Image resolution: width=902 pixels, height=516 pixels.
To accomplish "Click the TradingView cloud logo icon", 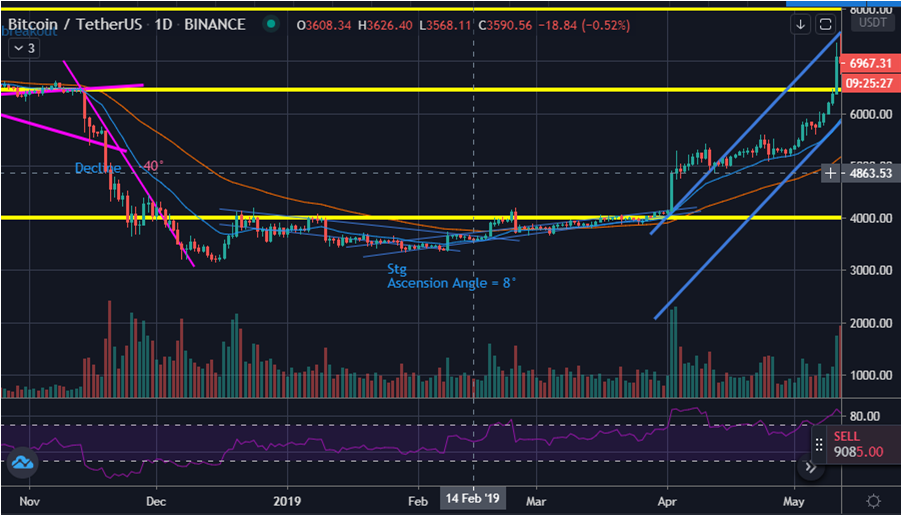I will pos(22,463).
